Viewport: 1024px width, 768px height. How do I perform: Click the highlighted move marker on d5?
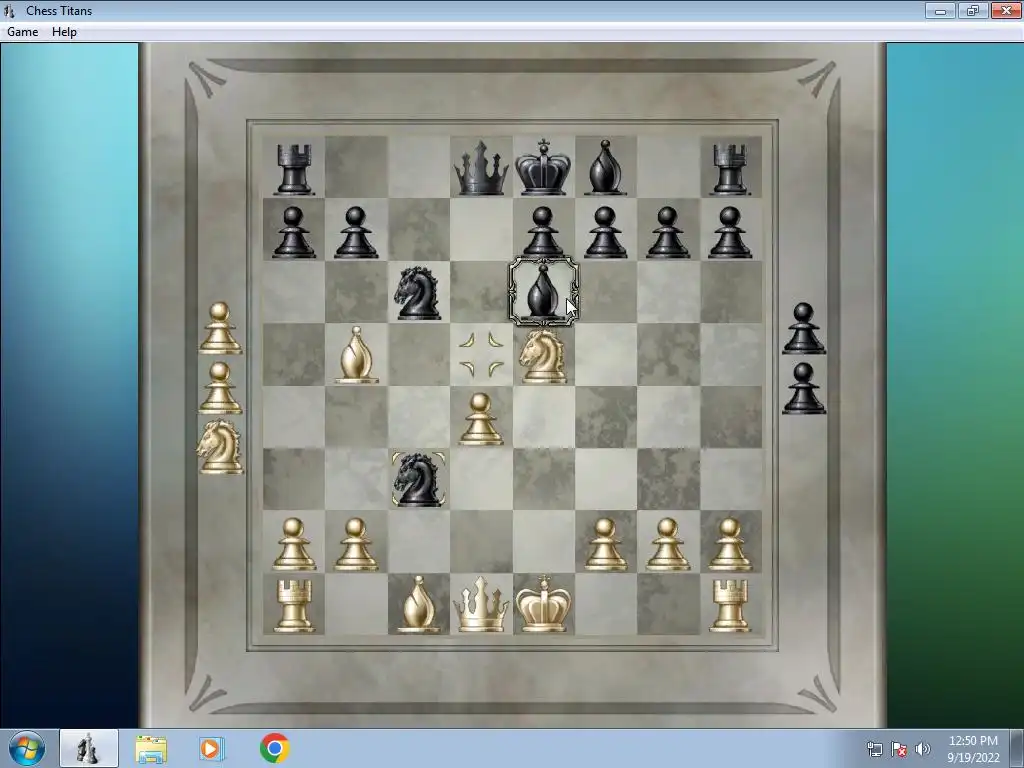pos(481,355)
